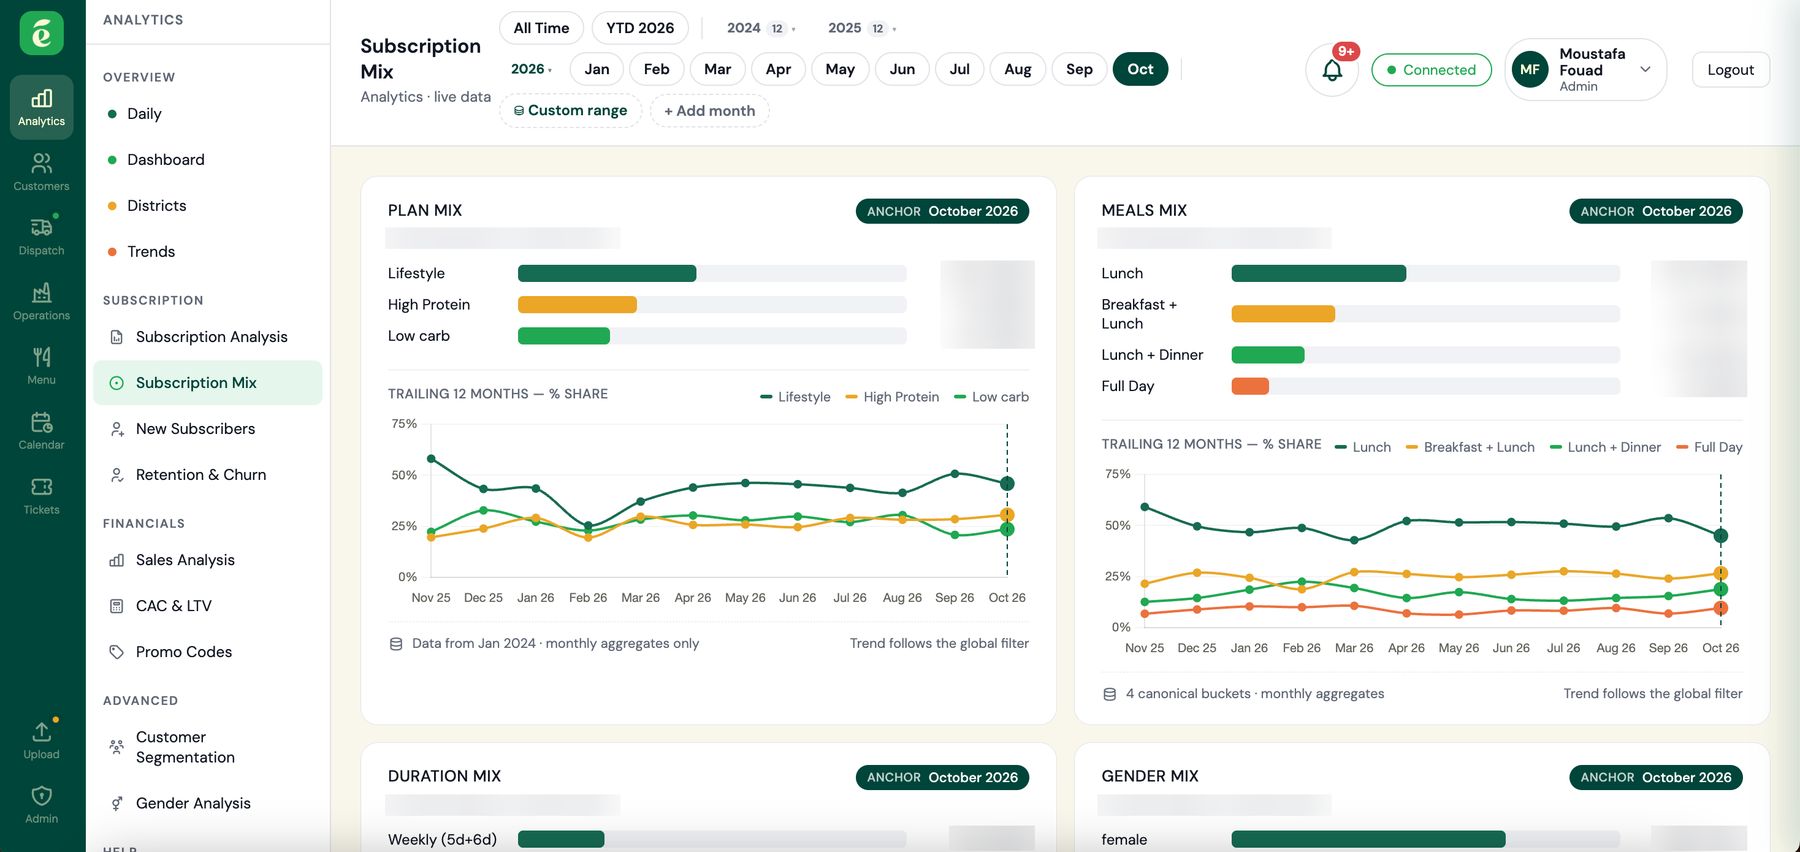Click the MF user avatar
1800x852 pixels.
tap(1530, 70)
